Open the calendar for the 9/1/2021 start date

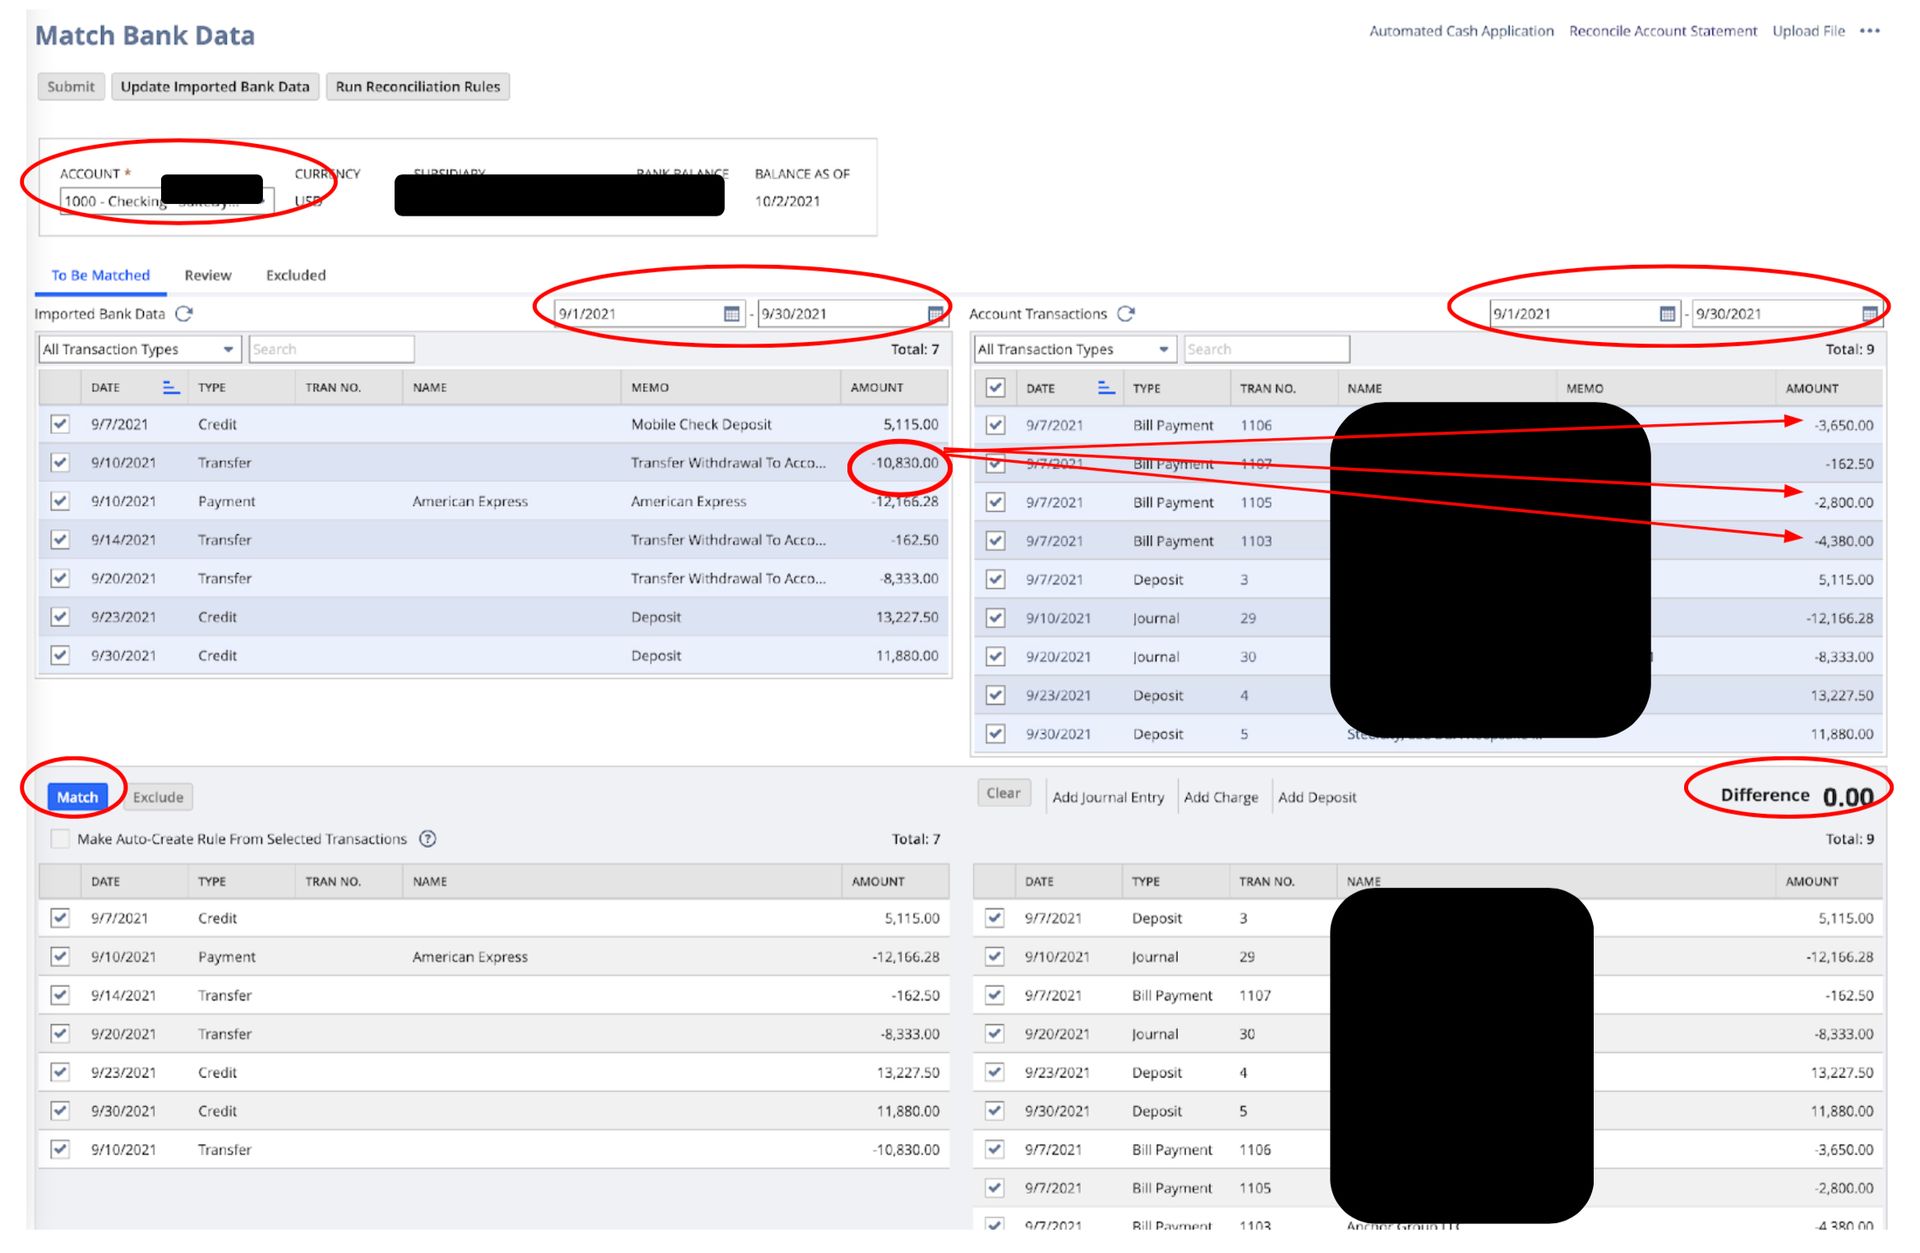tap(729, 312)
